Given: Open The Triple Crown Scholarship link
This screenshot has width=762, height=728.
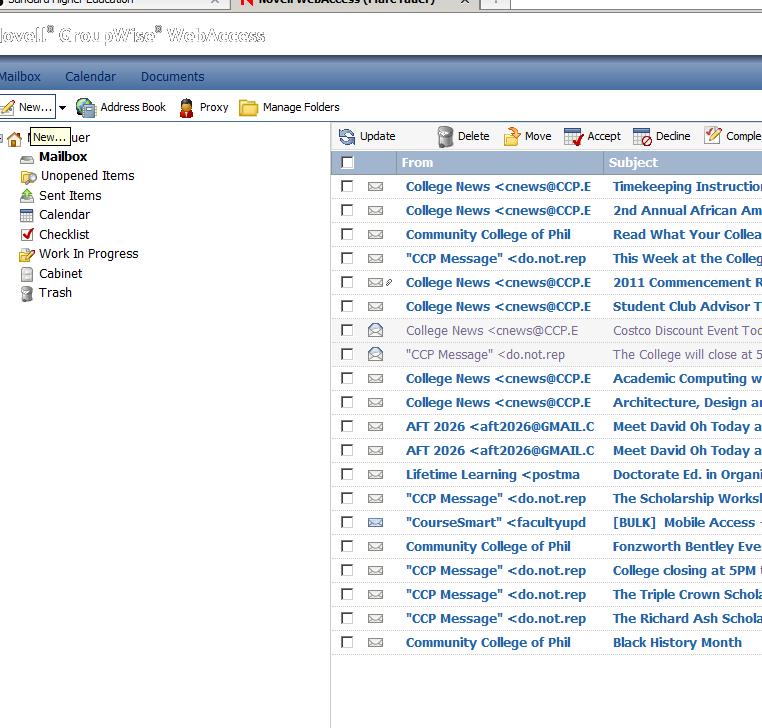Looking at the screenshot, I should coord(687,594).
